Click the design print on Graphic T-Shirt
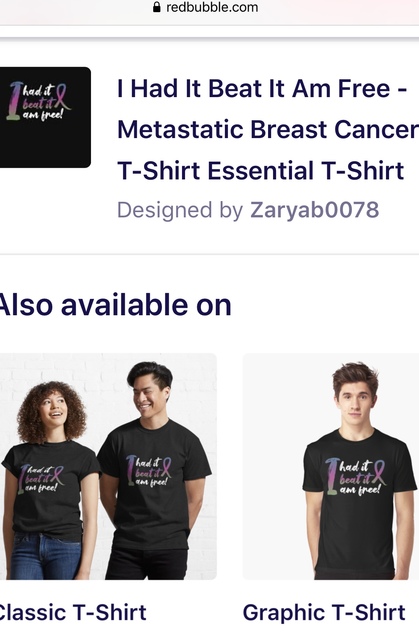Image resolution: width=419 pixels, height=640 pixels. tap(355, 476)
